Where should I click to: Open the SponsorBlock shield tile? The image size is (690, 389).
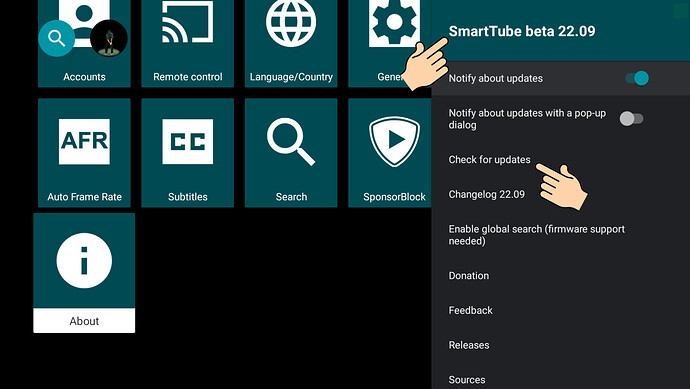(x=389, y=153)
